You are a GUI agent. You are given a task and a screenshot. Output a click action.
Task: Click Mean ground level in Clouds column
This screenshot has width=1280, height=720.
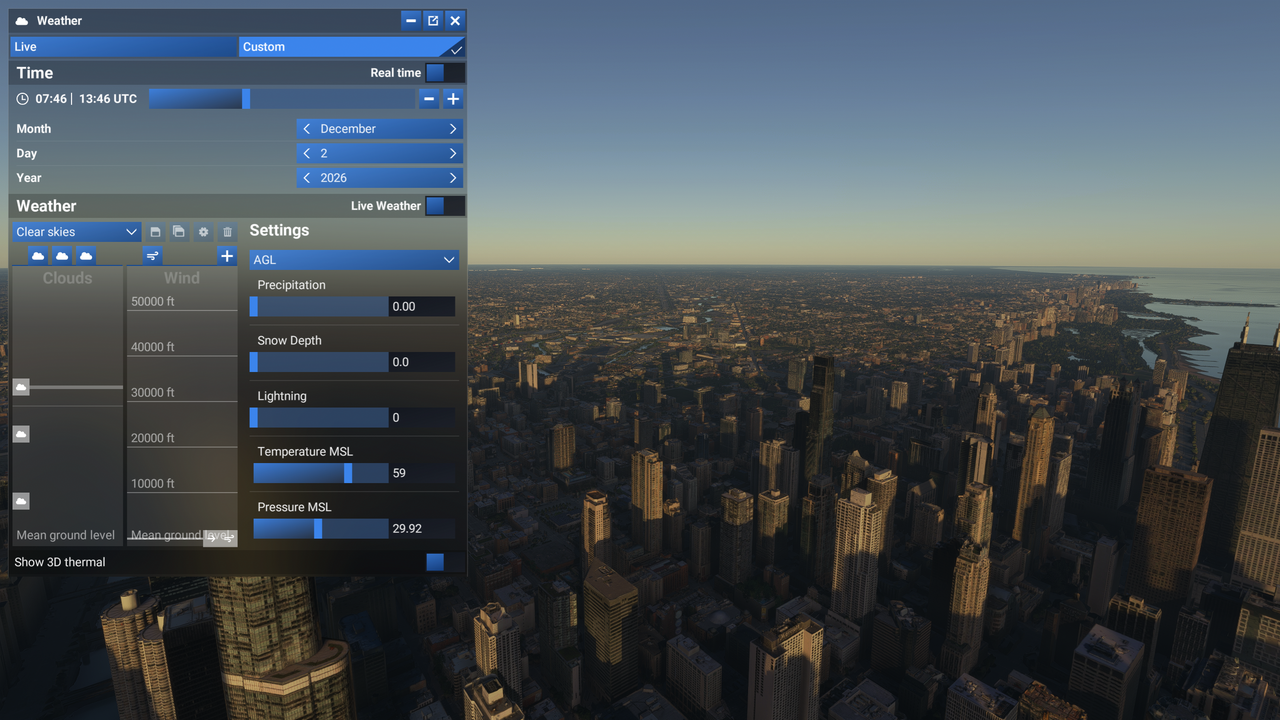66,536
